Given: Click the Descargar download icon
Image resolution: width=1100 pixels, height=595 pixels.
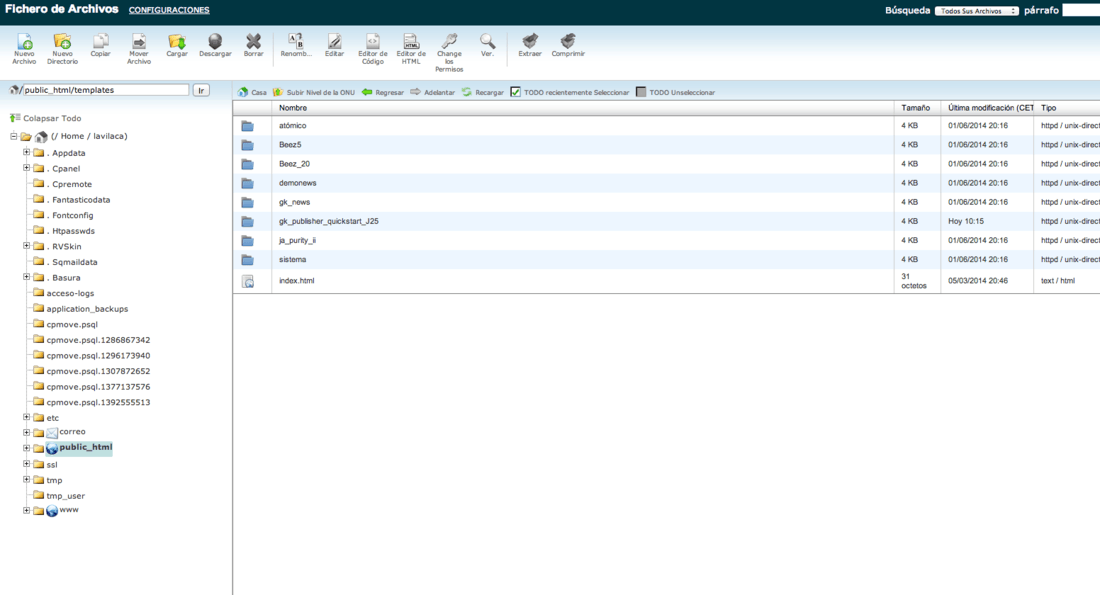Looking at the screenshot, I should pyautogui.click(x=215, y=42).
